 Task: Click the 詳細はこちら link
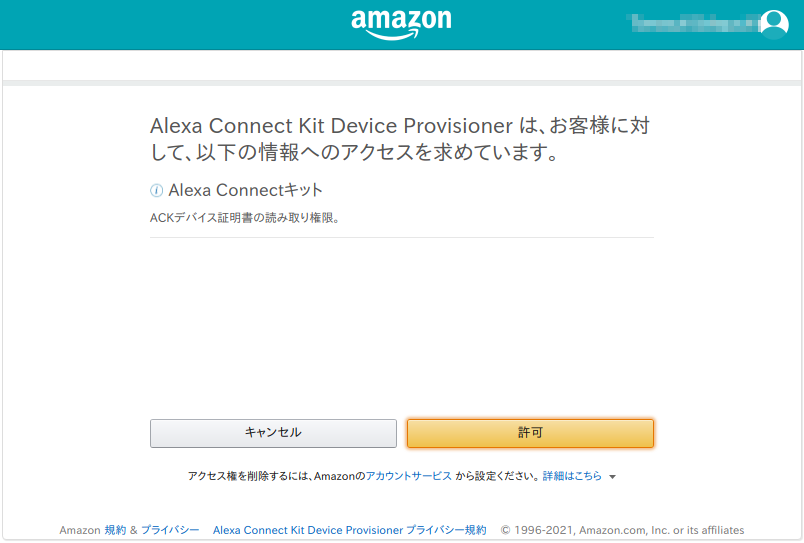pos(572,476)
